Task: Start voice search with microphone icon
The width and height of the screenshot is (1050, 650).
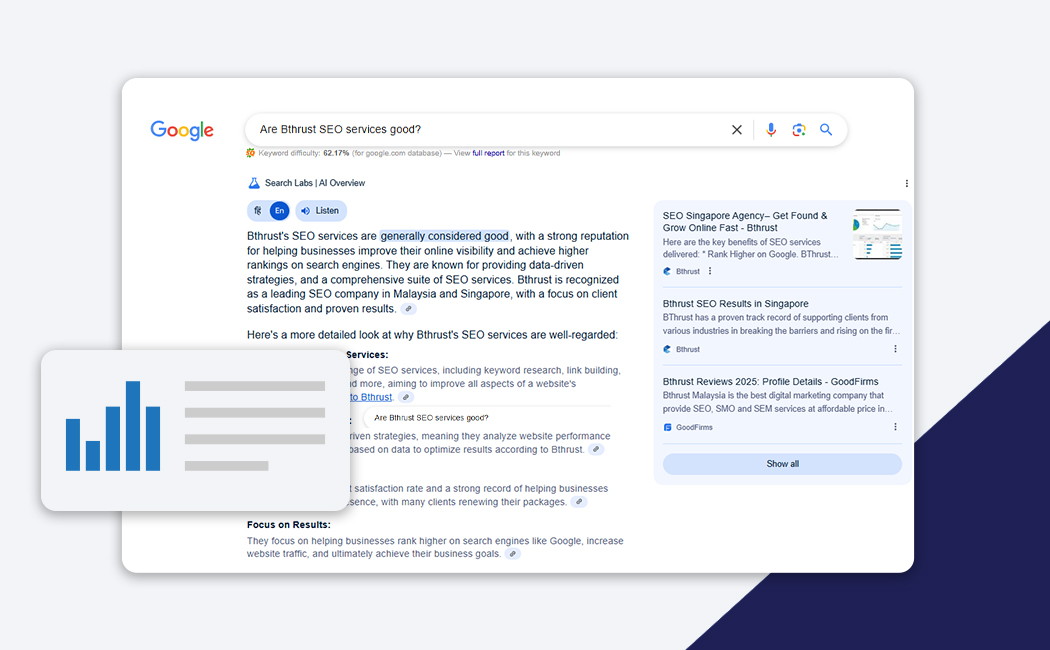Action: (x=771, y=130)
